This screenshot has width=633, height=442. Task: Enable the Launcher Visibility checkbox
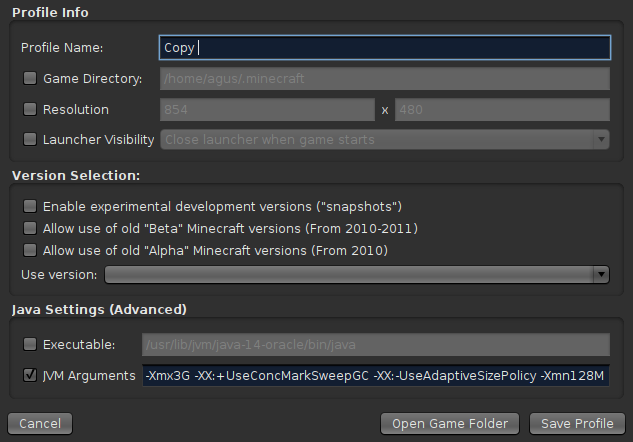coord(30,140)
